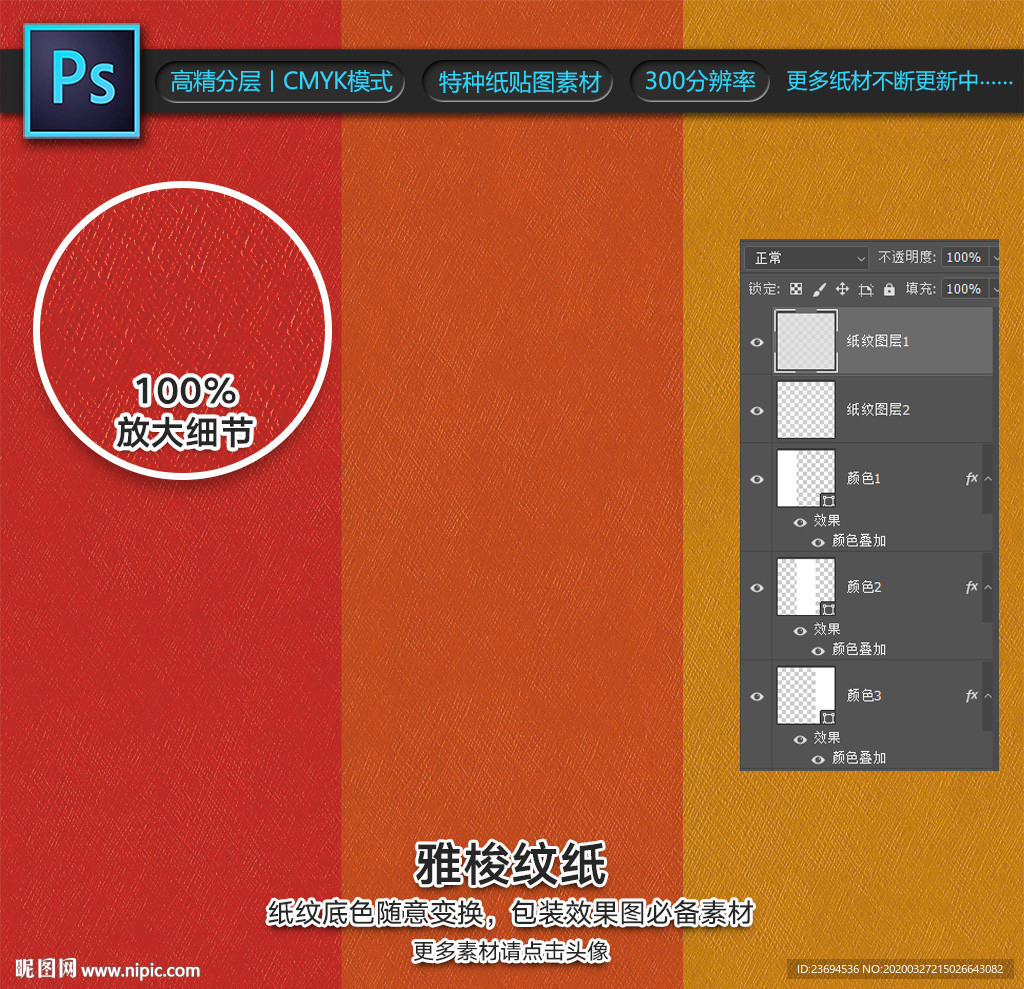The width and height of the screenshot is (1024, 989).
Task: Click the layer name 颜色1
Action: click(x=863, y=478)
